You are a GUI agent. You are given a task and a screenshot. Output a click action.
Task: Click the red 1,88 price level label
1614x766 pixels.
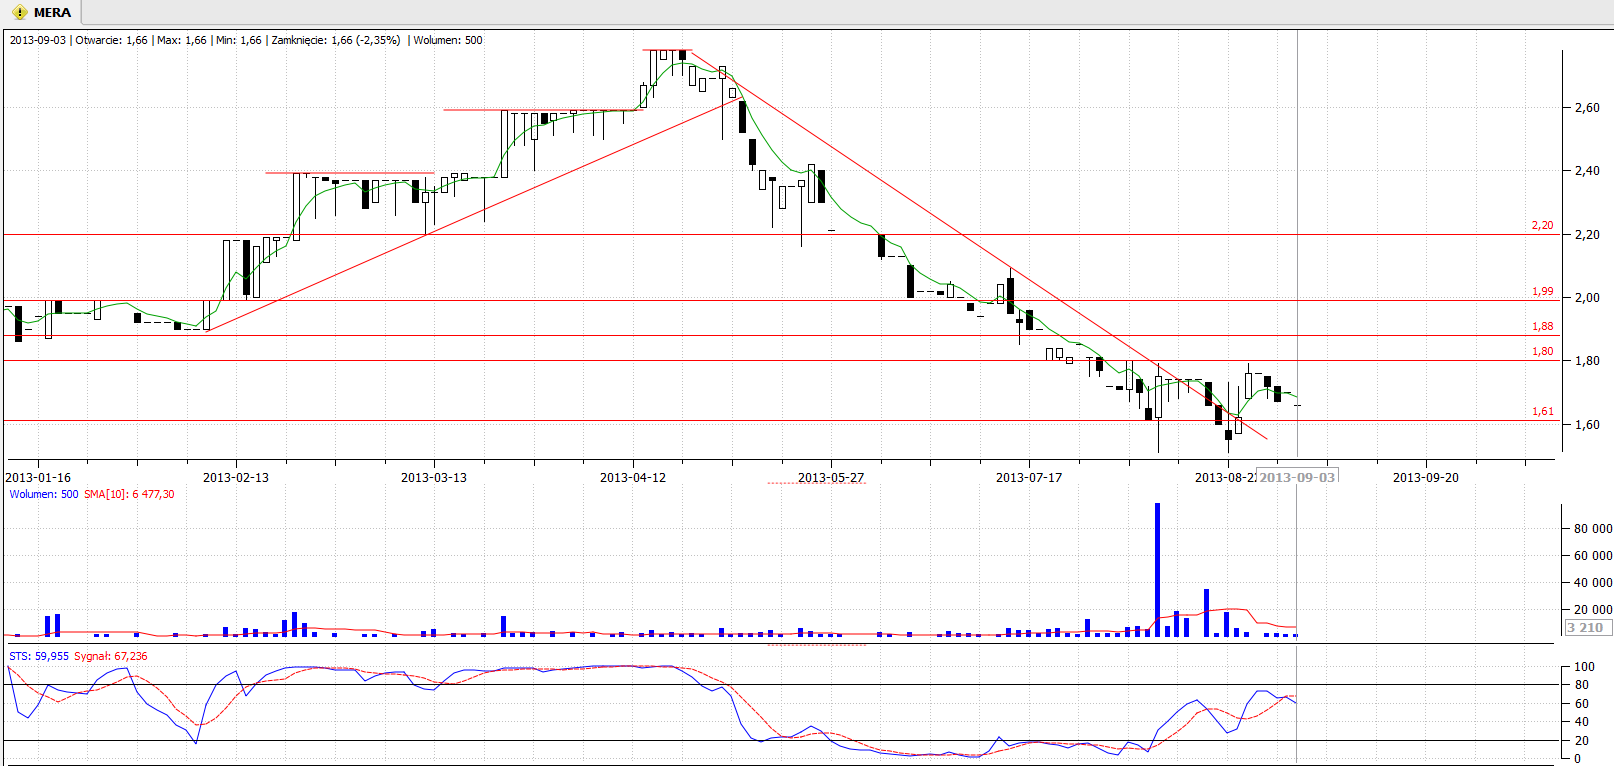point(1542,327)
